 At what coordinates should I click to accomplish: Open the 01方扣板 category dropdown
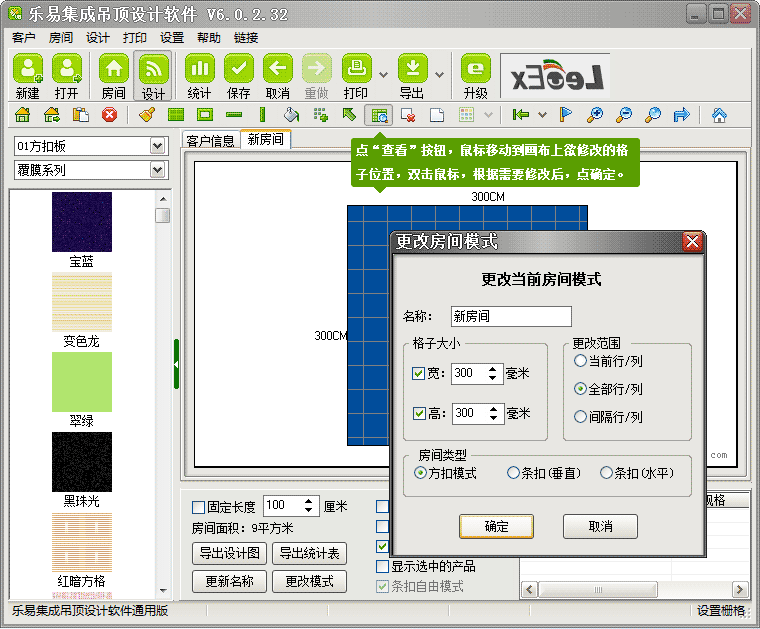(157, 146)
